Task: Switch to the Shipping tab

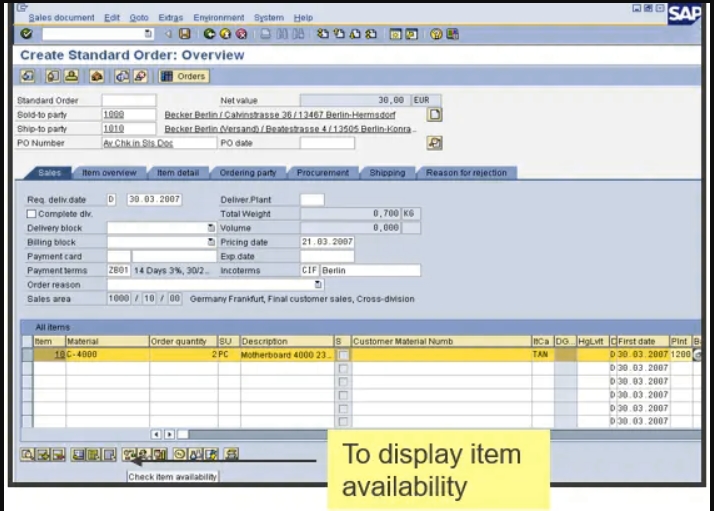Action: pyautogui.click(x=387, y=173)
